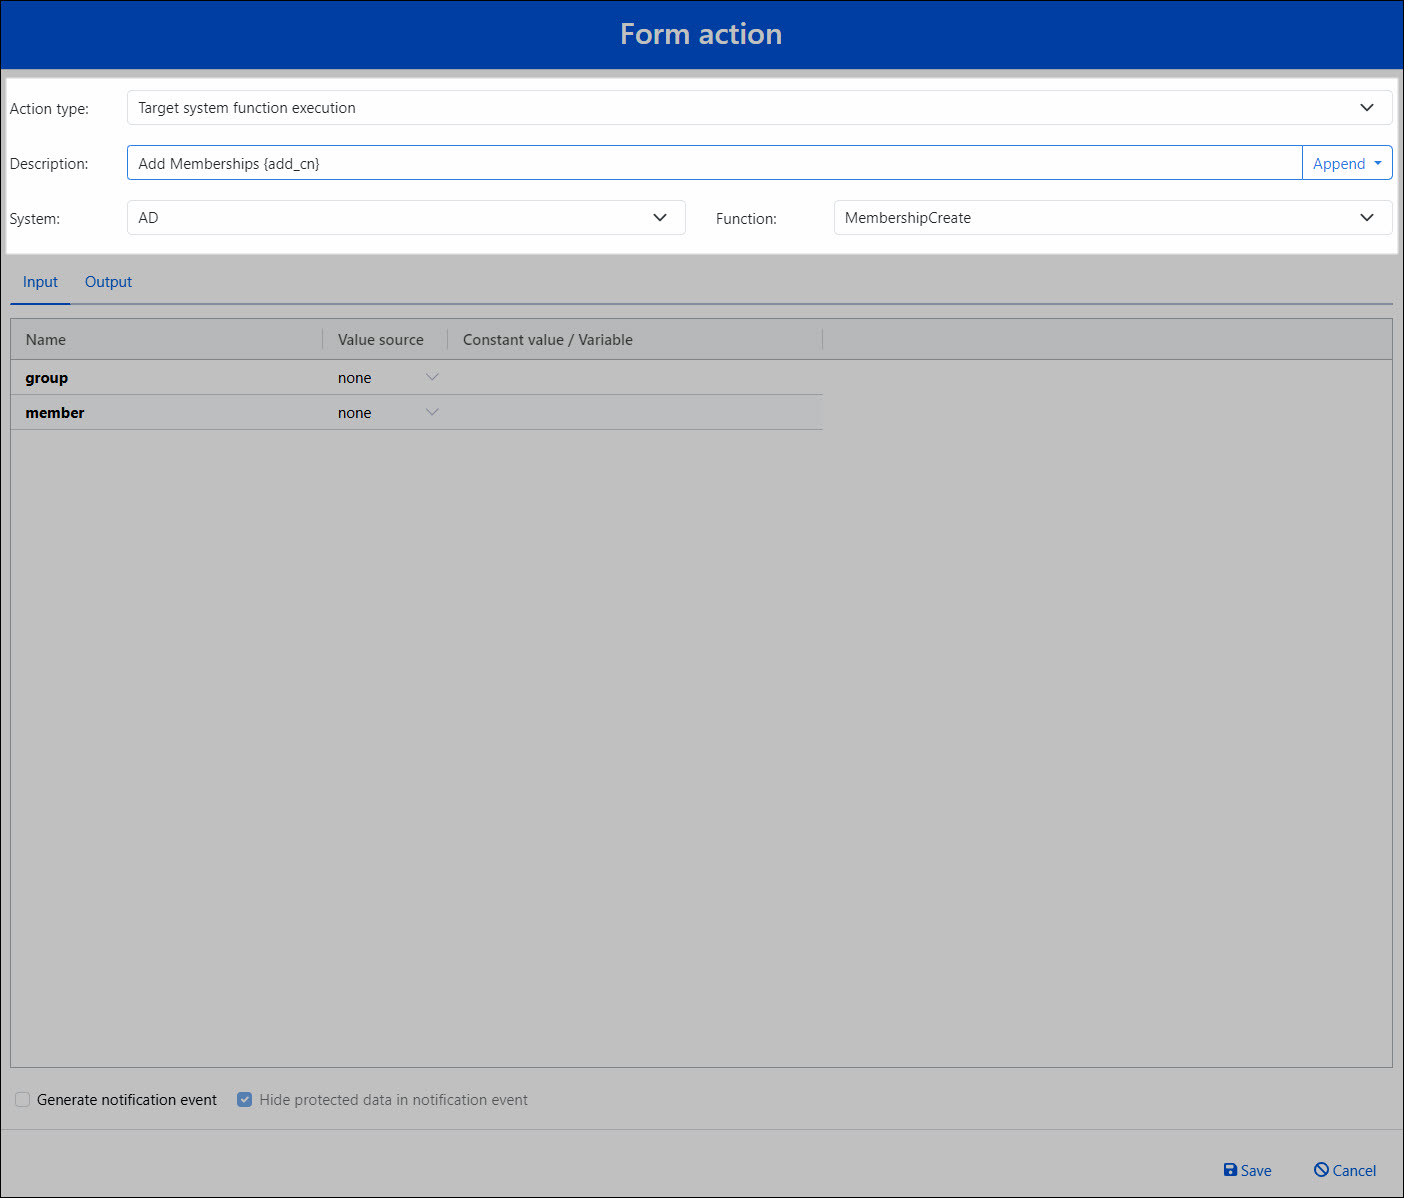The width and height of the screenshot is (1404, 1198).
Task: Click the constant value cell for member
Action: click(634, 413)
